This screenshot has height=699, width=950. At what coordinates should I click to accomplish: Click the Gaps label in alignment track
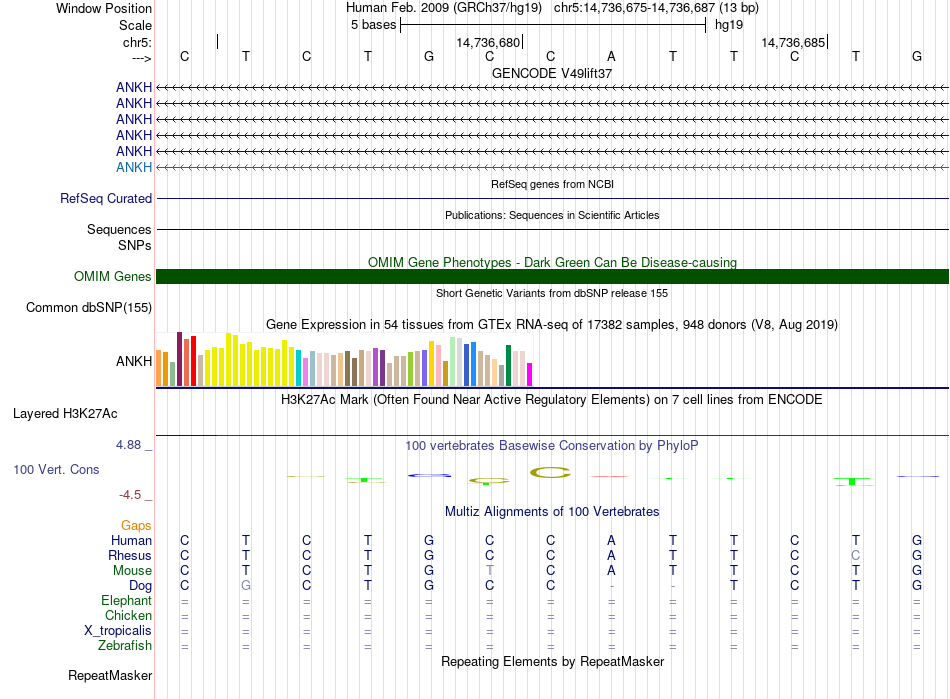(x=136, y=525)
